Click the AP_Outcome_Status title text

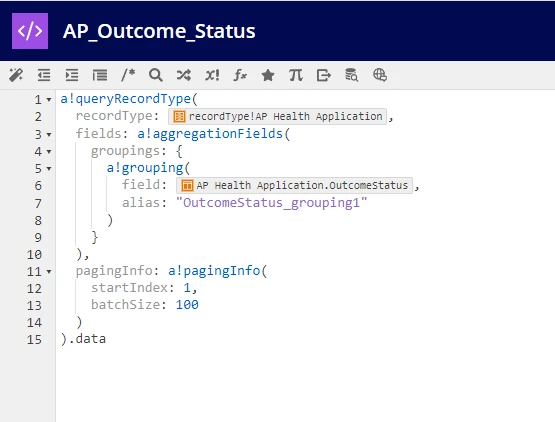pyautogui.click(x=159, y=32)
